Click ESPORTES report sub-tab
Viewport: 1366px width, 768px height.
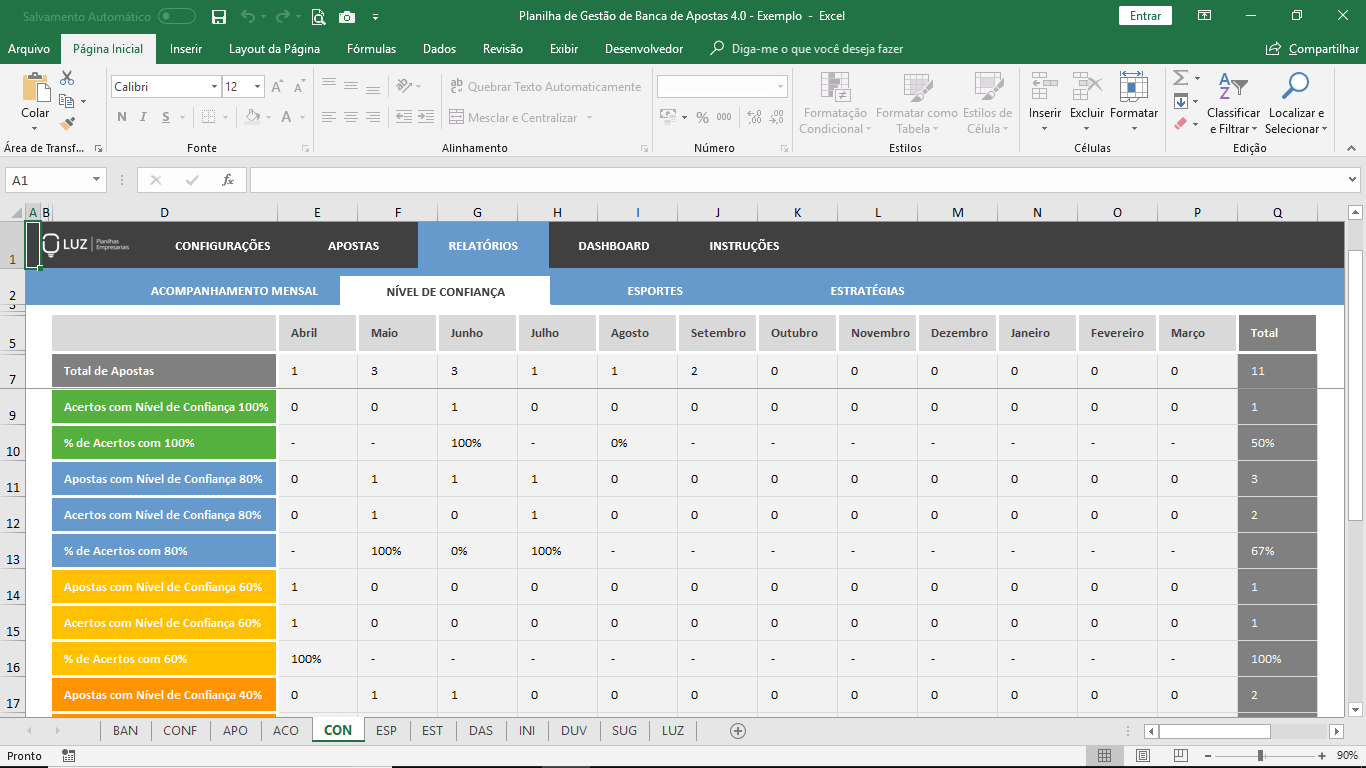point(655,291)
